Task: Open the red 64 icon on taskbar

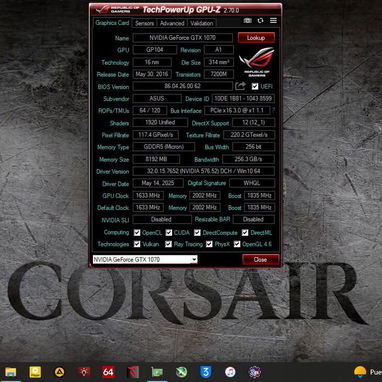Action: pos(108,372)
